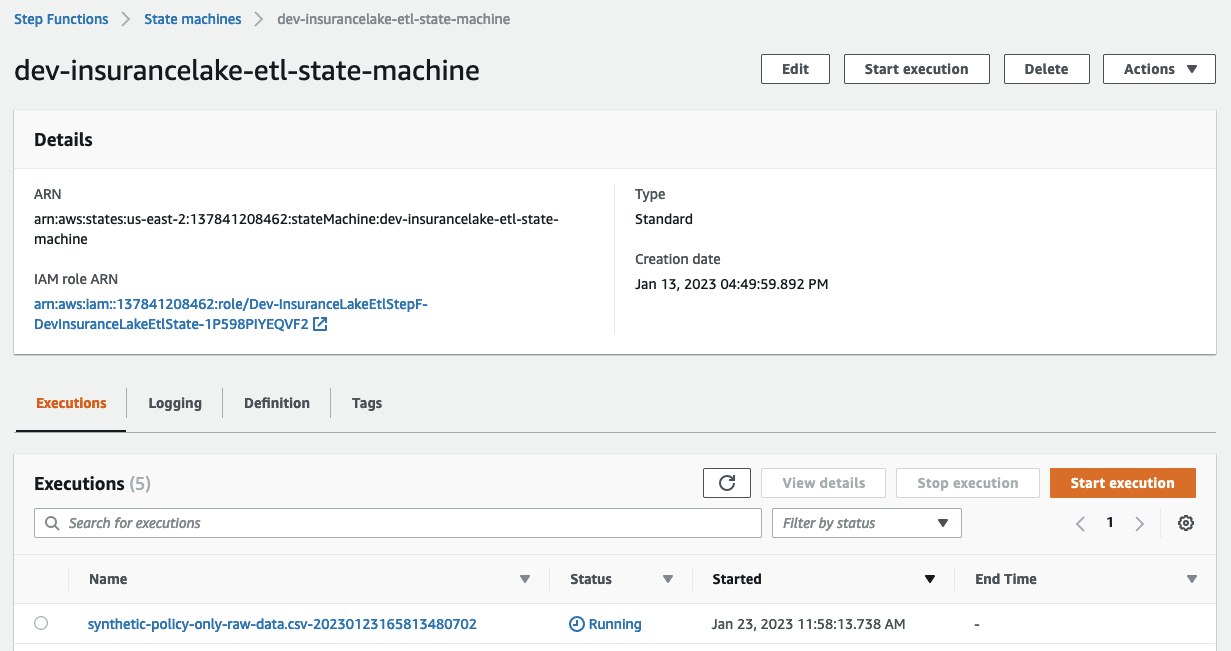The height and width of the screenshot is (651, 1231).
Task: Open table preferences with the gear icon
Action: point(1186,522)
